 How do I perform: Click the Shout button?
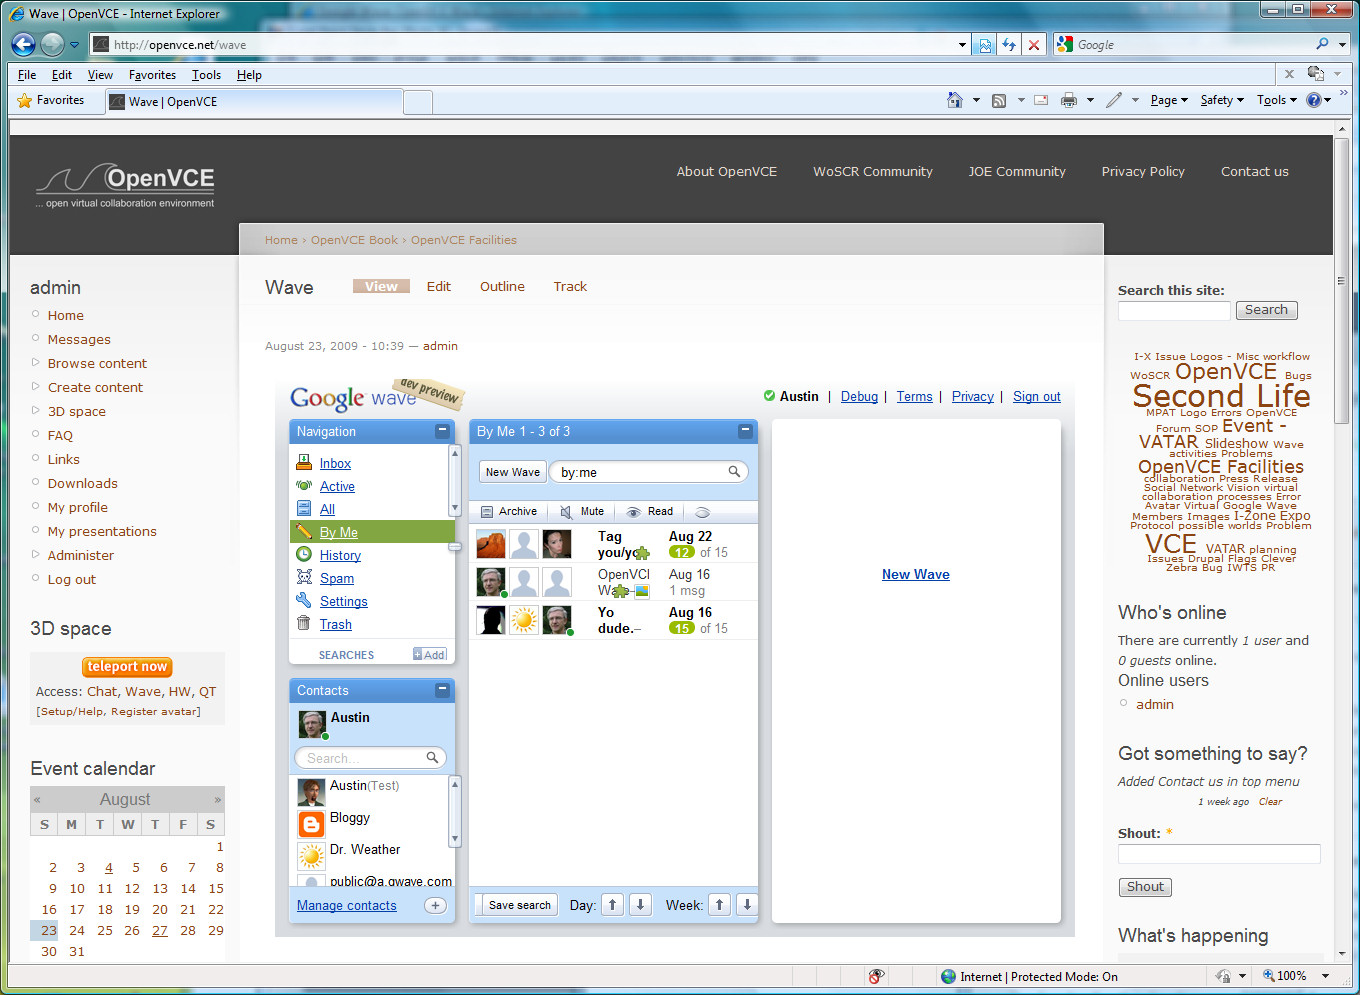click(1145, 887)
